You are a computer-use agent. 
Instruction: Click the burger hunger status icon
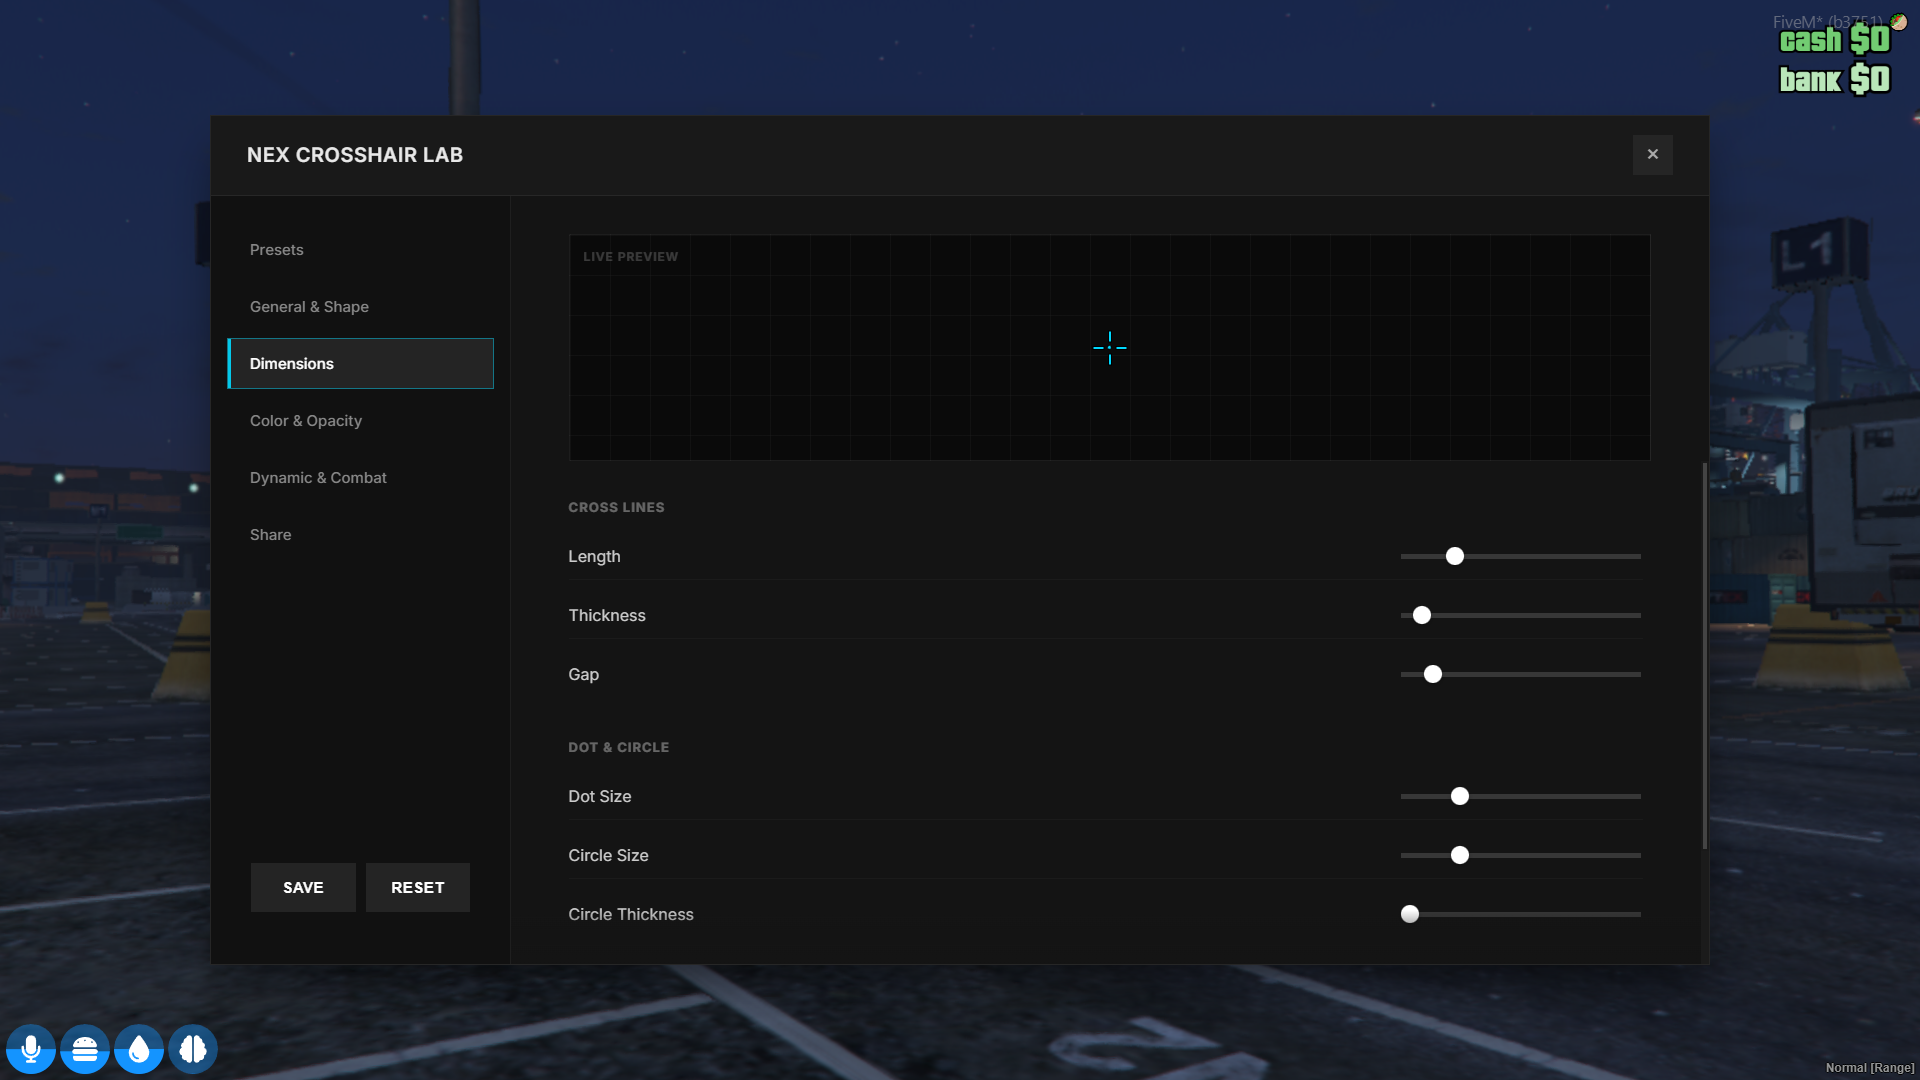[x=85, y=1049]
